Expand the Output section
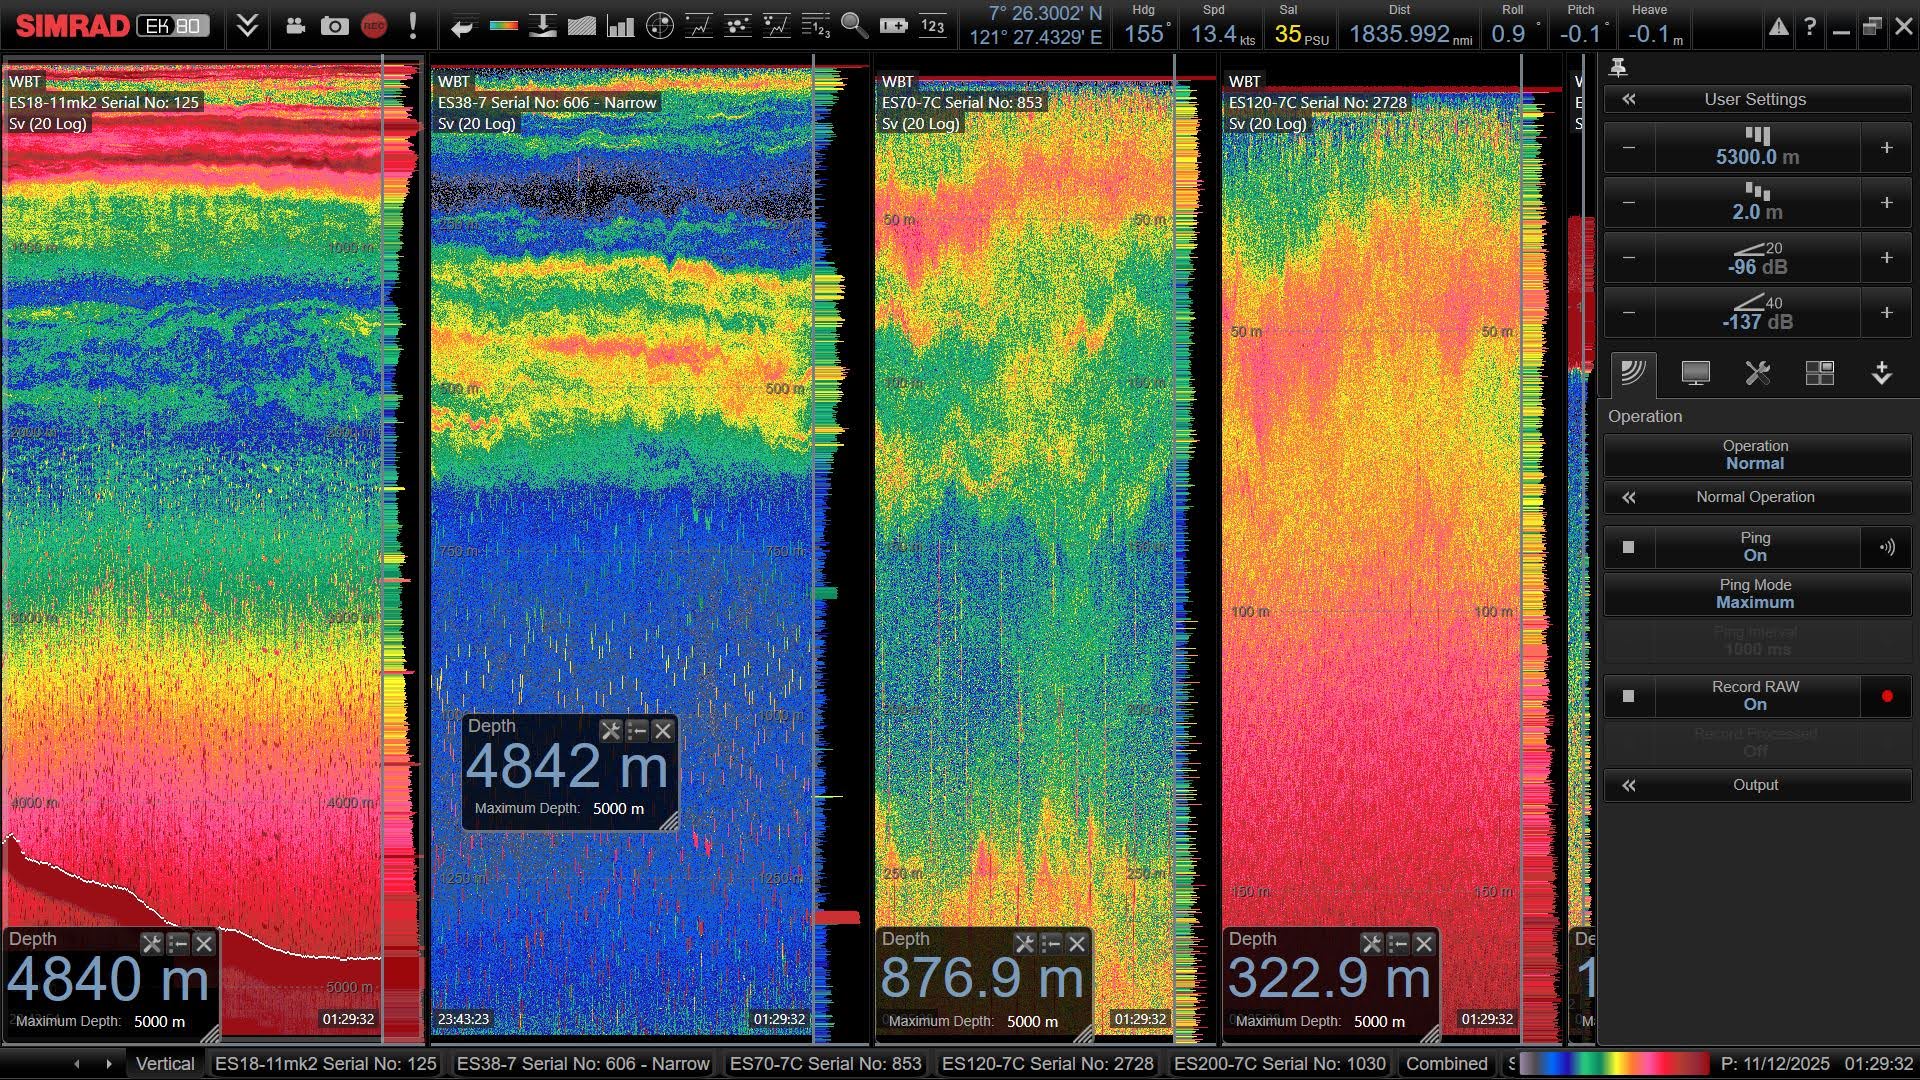Viewport: 1920px width, 1080px height. click(x=1756, y=785)
